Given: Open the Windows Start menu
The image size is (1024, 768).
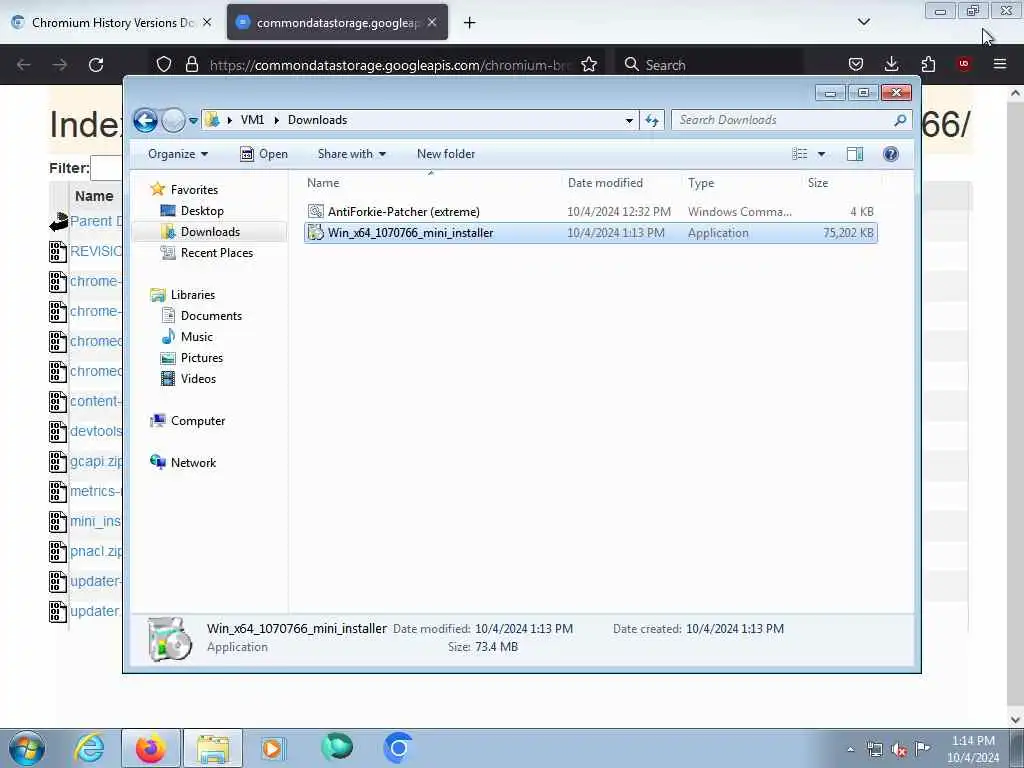Looking at the screenshot, I should [27, 748].
